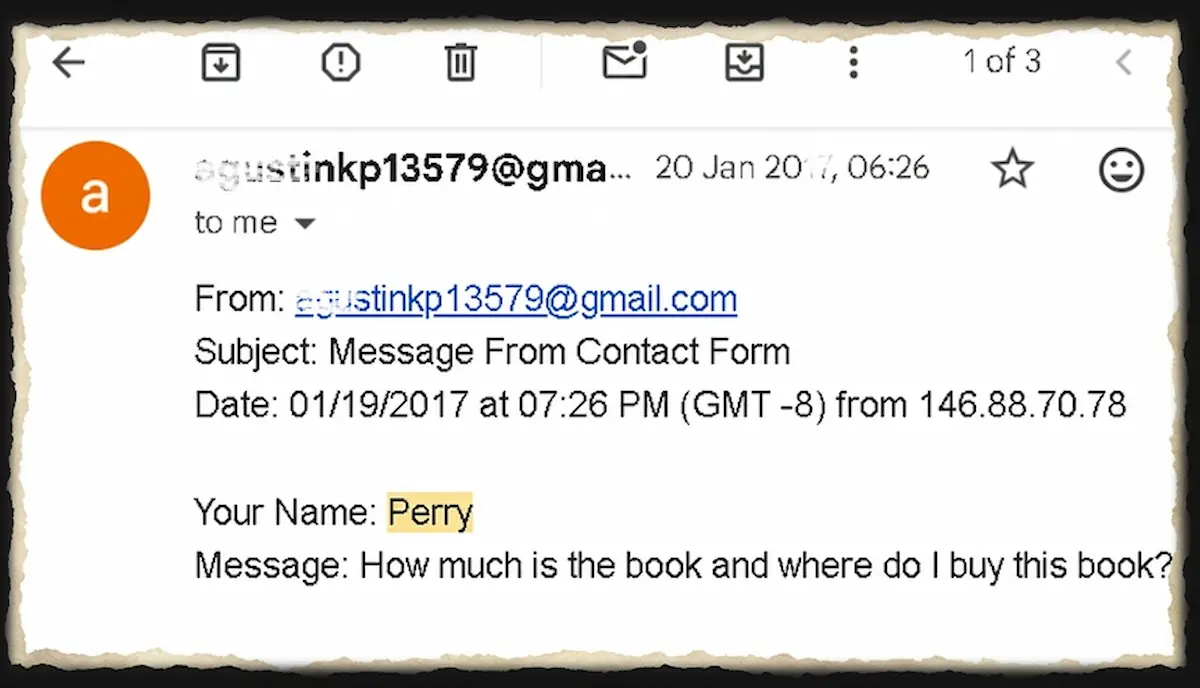Open the agustinkp13579@gmail.com email link
The width and height of the screenshot is (1200, 688).
(x=516, y=299)
